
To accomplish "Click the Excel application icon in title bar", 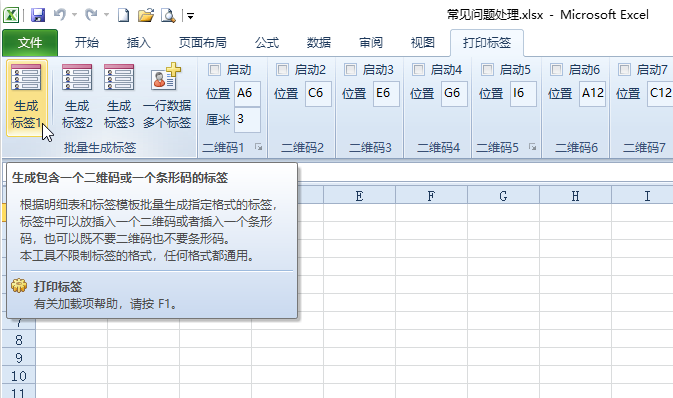I will click(x=11, y=15).
